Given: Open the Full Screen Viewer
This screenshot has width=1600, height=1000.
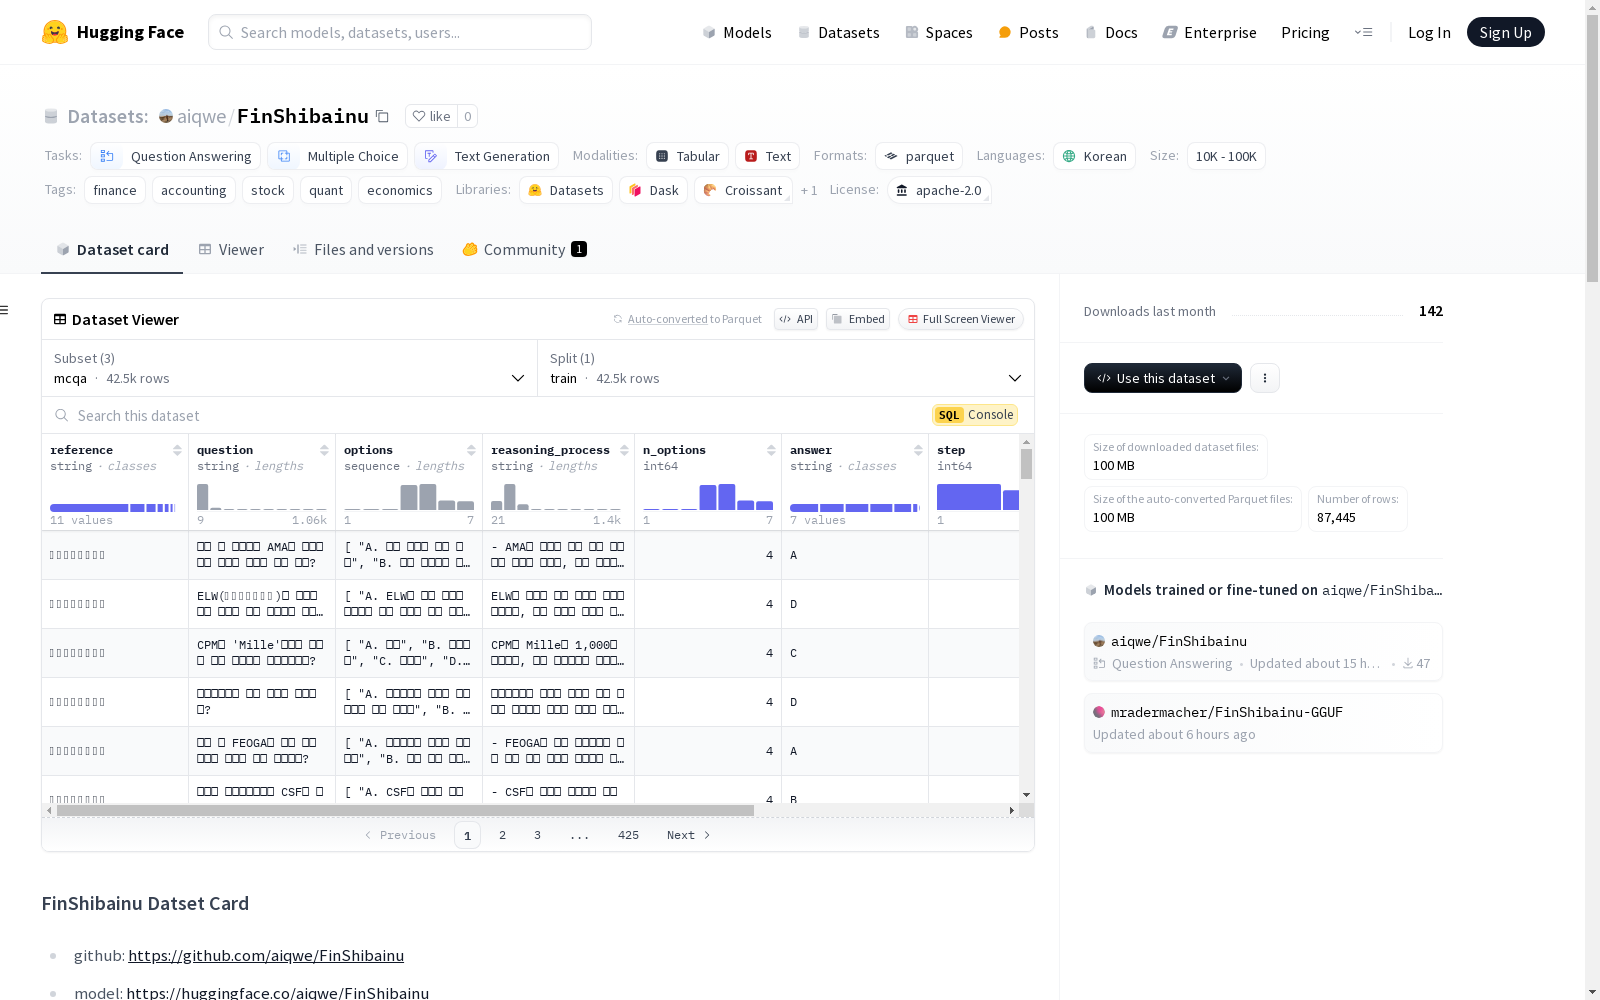Looking at the screenshot, I should [961, 319].
